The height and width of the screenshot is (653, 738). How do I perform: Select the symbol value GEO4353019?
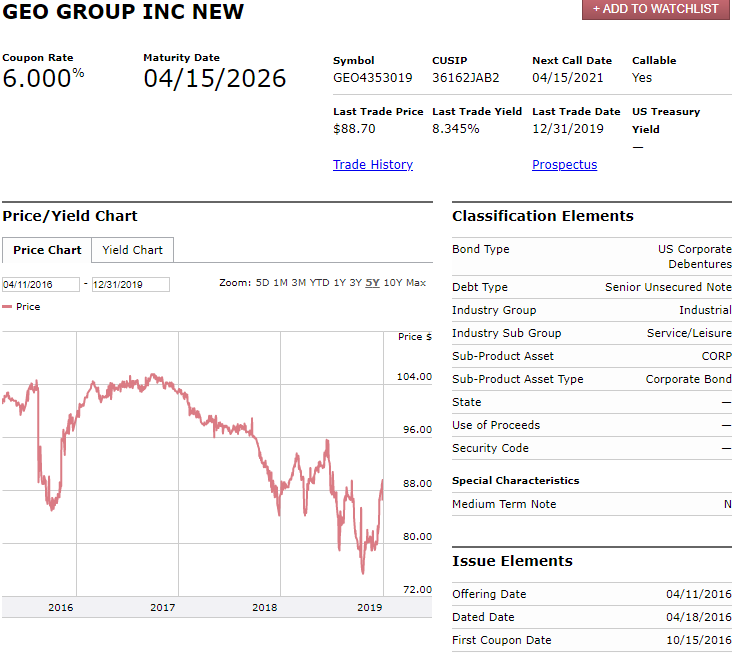(372, 78)
